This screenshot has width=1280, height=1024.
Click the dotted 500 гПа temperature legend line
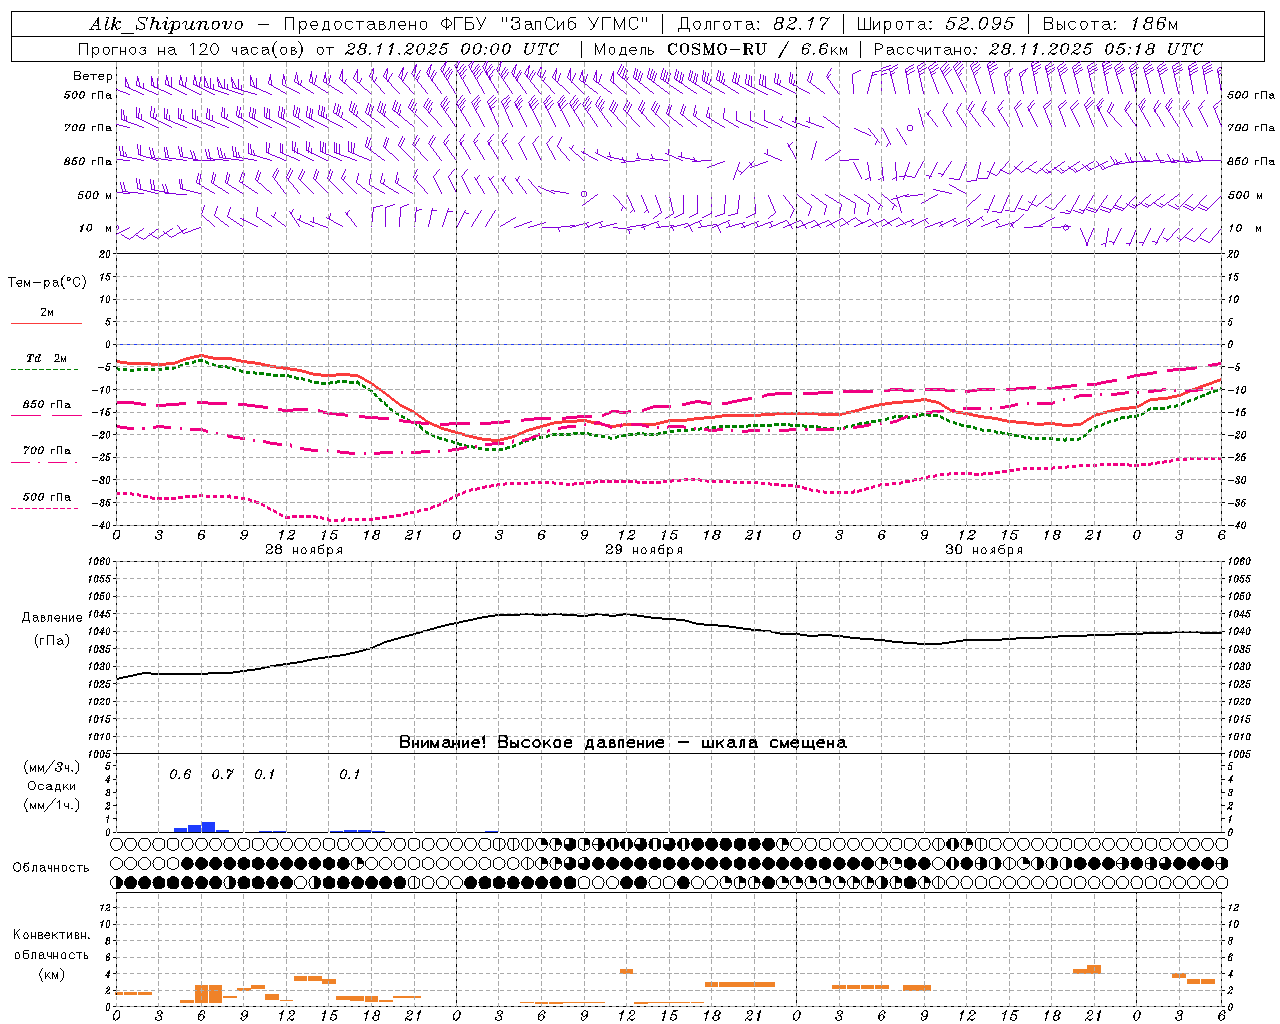coord(46,508)
